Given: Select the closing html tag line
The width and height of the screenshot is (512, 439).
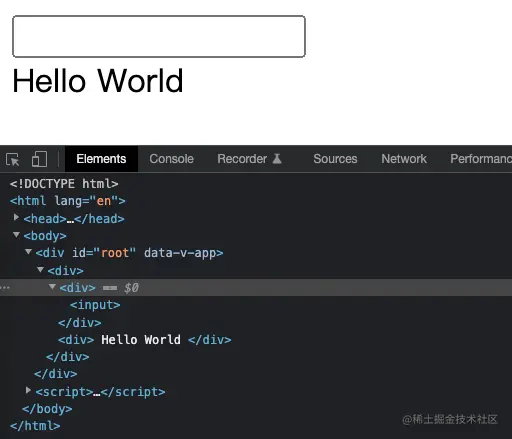Looking at the screenshot, I should coord(35,426).
